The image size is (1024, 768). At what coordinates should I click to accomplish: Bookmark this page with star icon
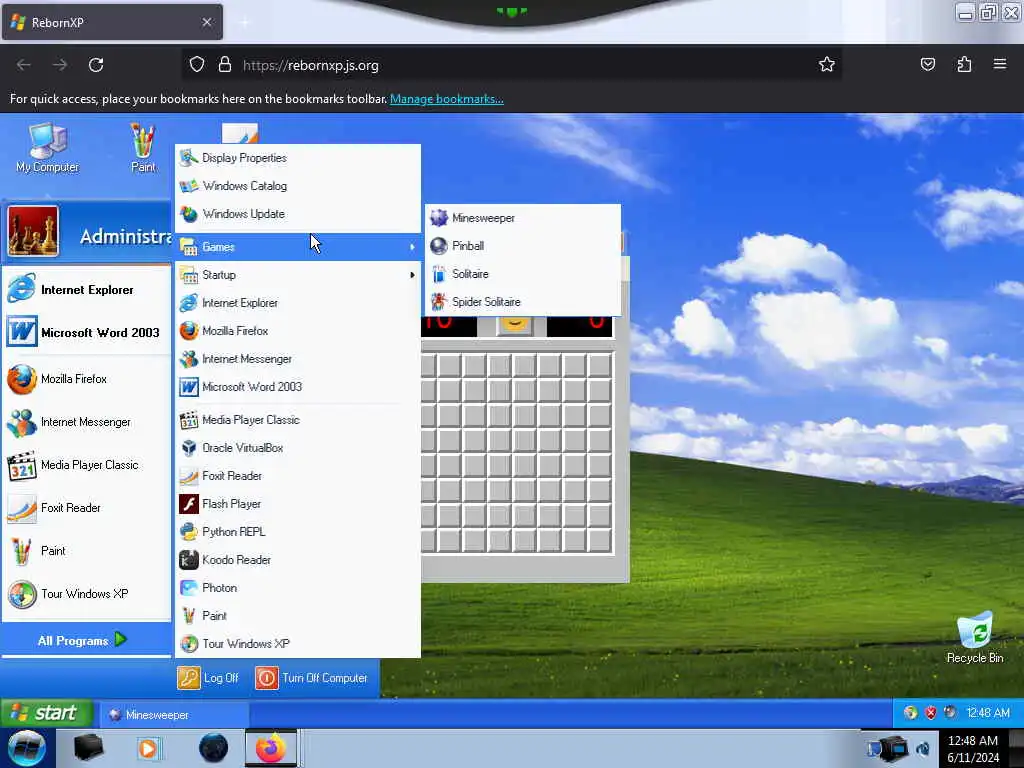coord(827,65)
